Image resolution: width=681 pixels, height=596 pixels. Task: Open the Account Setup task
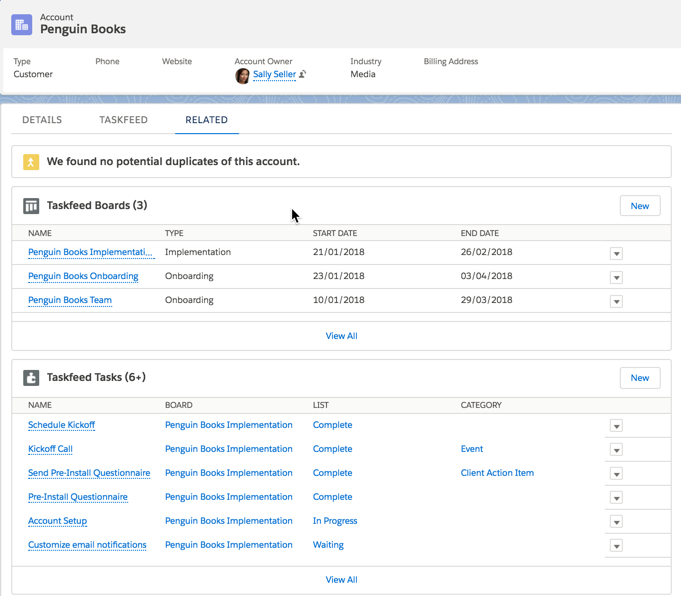(x=57, y=521)
